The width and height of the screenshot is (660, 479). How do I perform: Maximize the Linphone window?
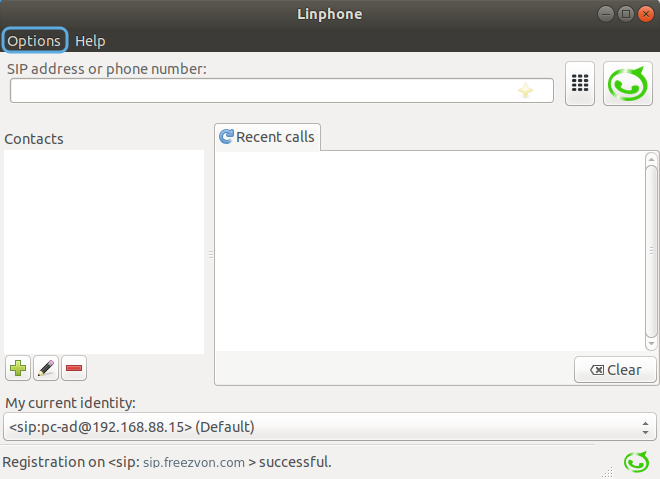[625, 14]
